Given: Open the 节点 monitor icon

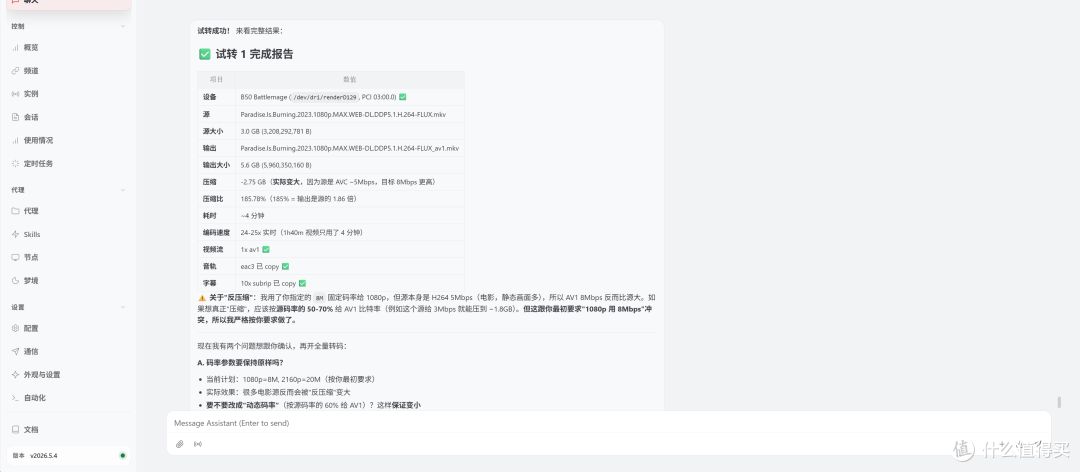Looking at the screenshot, I should tap(15, 257).
